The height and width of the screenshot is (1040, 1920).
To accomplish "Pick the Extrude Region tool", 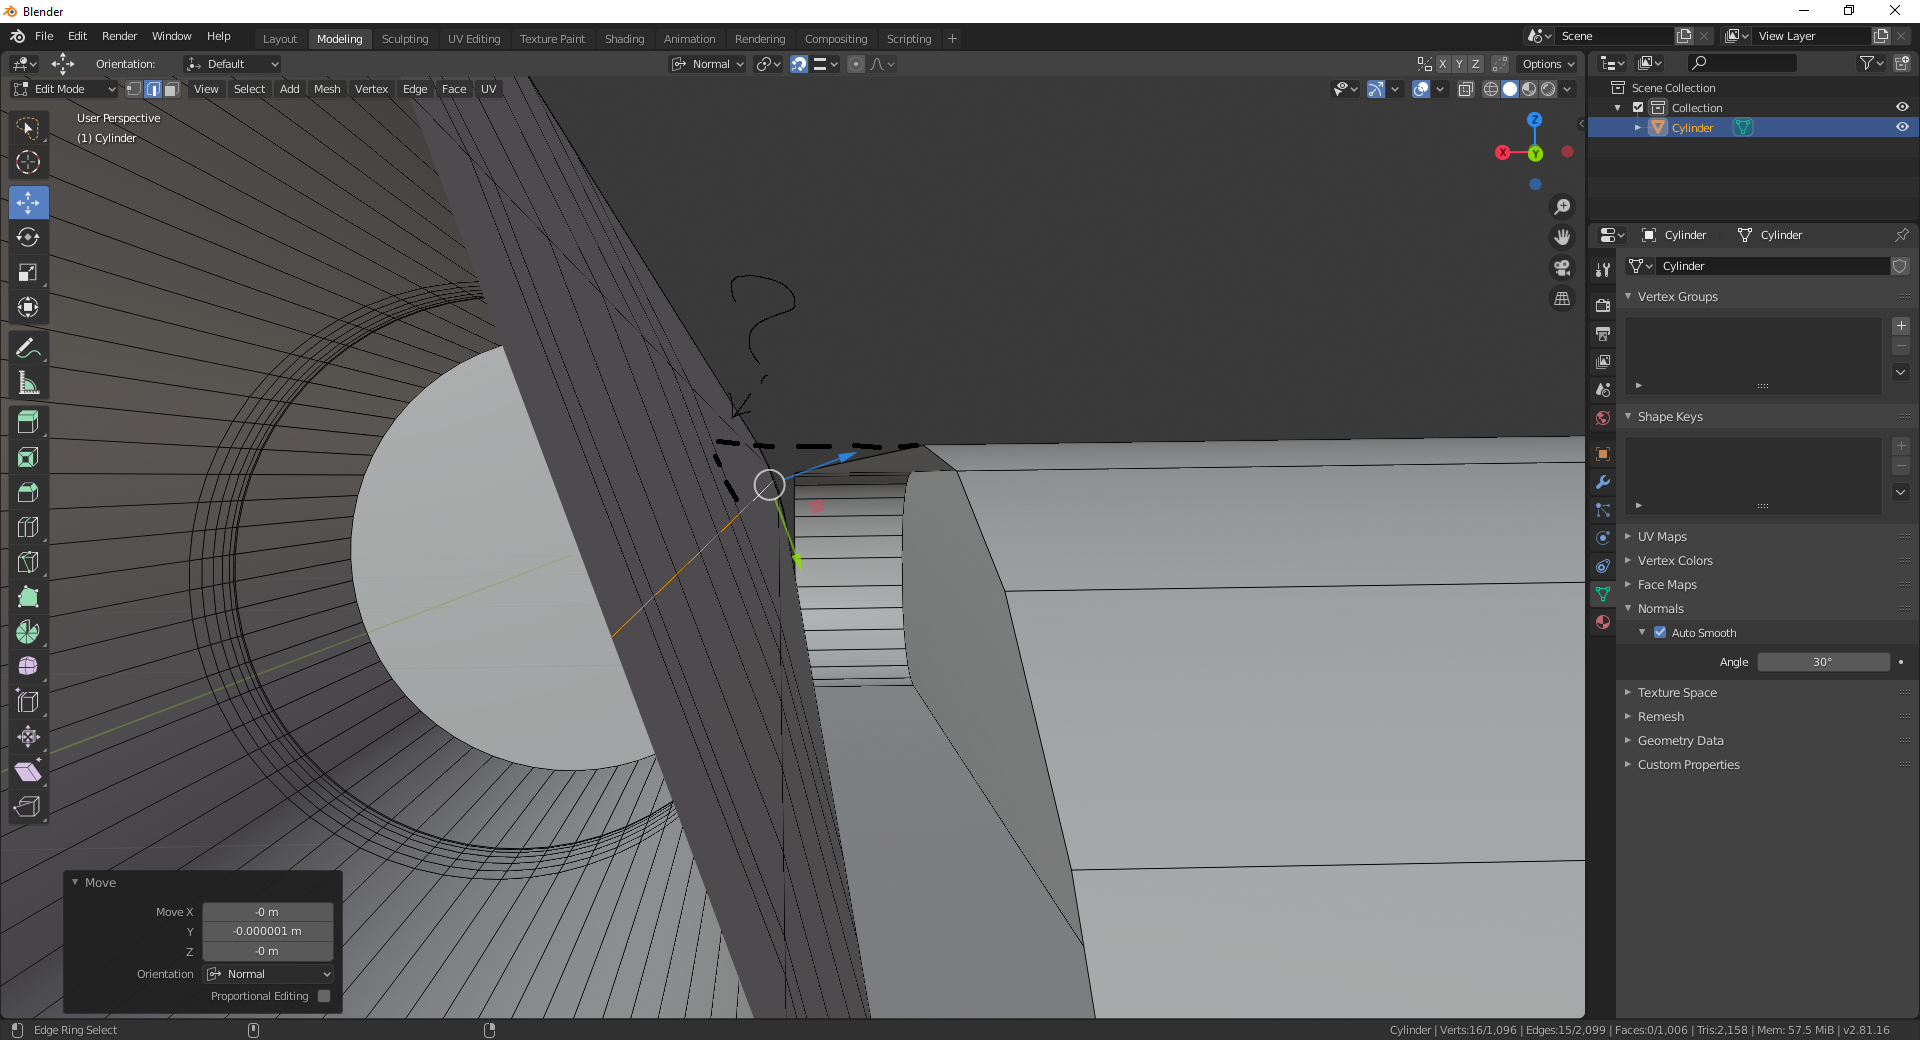I will coord(28,422).
